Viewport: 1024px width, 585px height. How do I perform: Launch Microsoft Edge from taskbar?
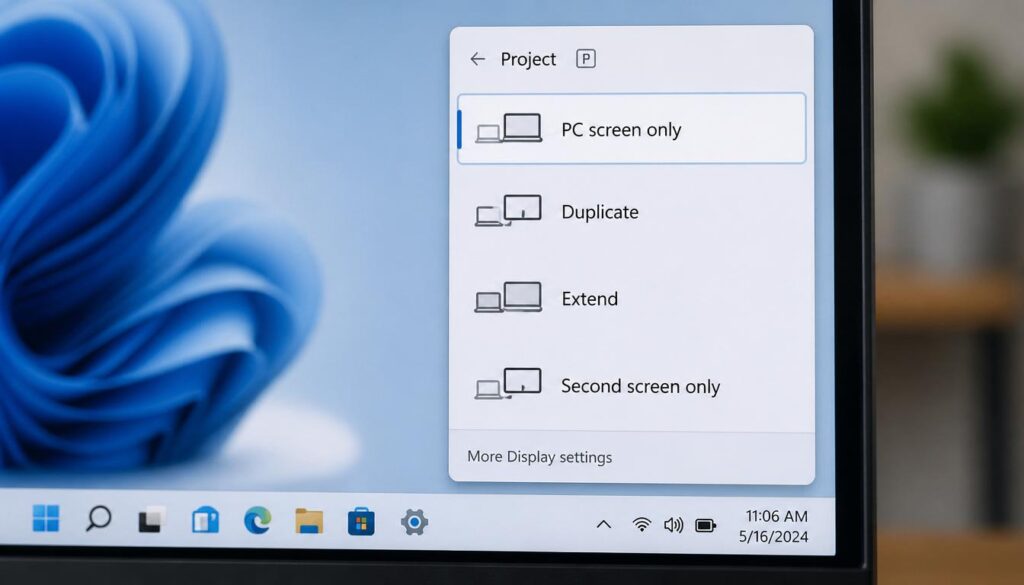tap(257, 521)
